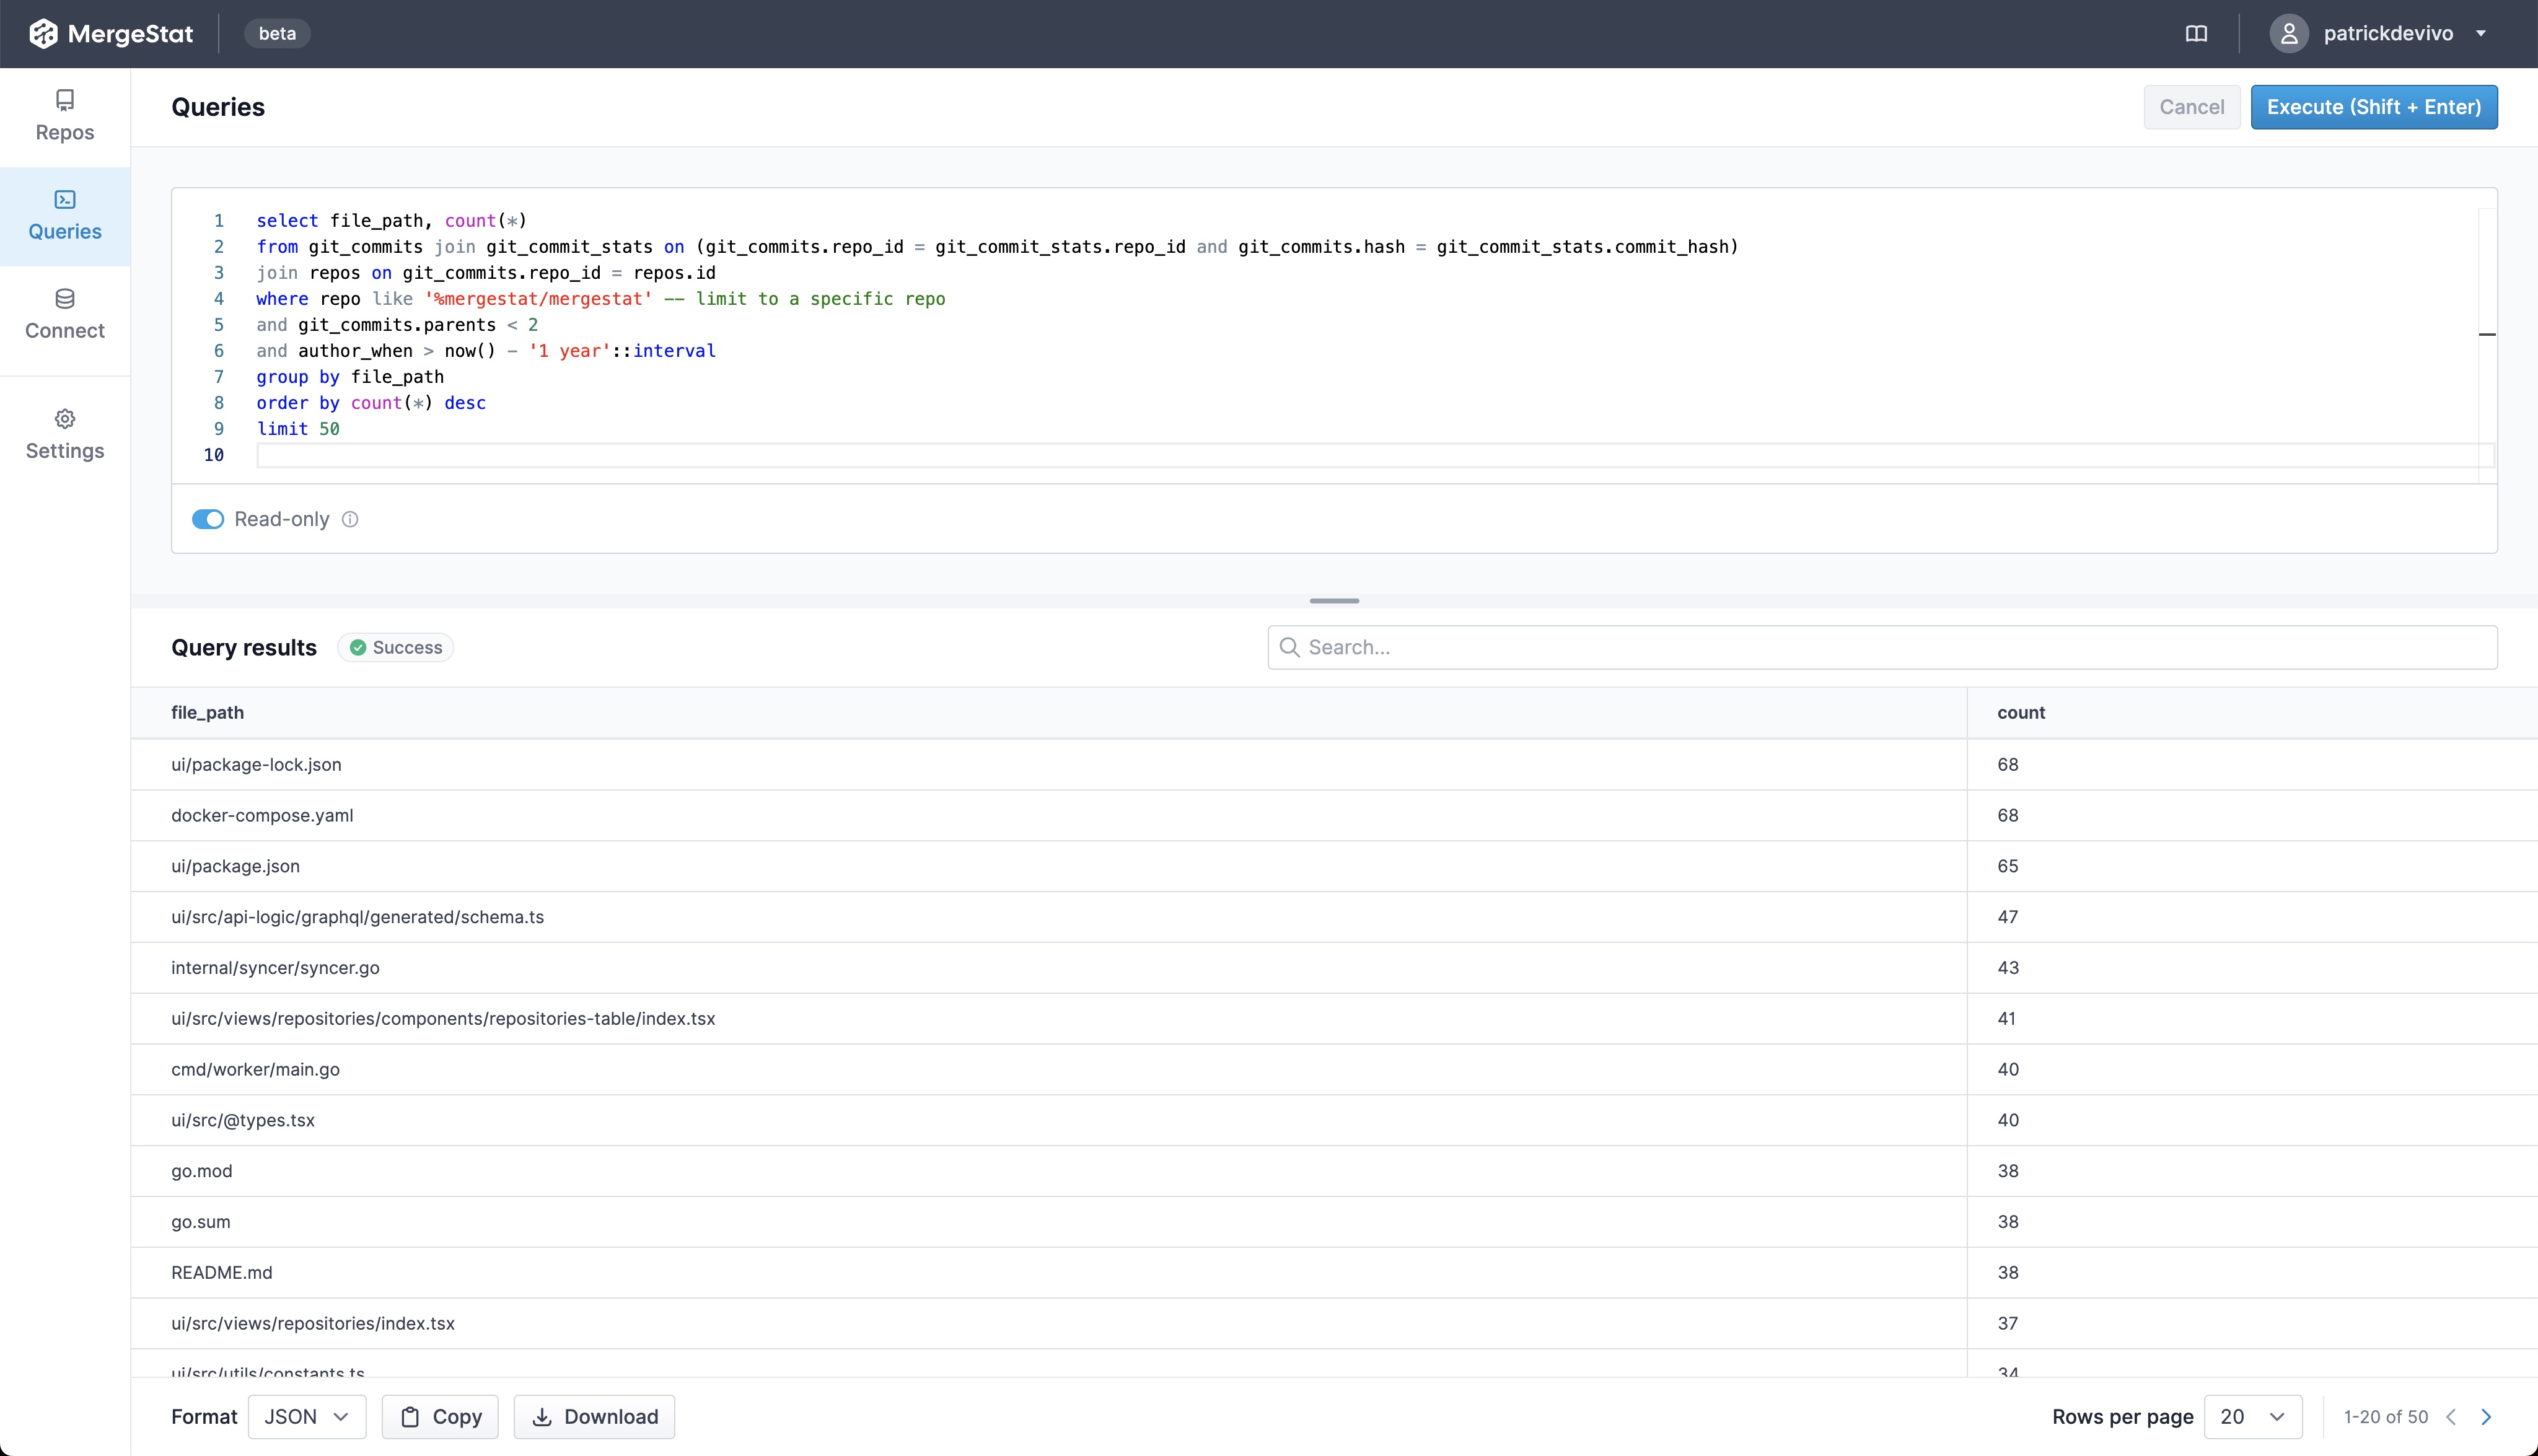Grab the editor-results resize handle
The height and width of the screenshot is (1456, 2538).
pyautogui.click(x=1334, y=601)
